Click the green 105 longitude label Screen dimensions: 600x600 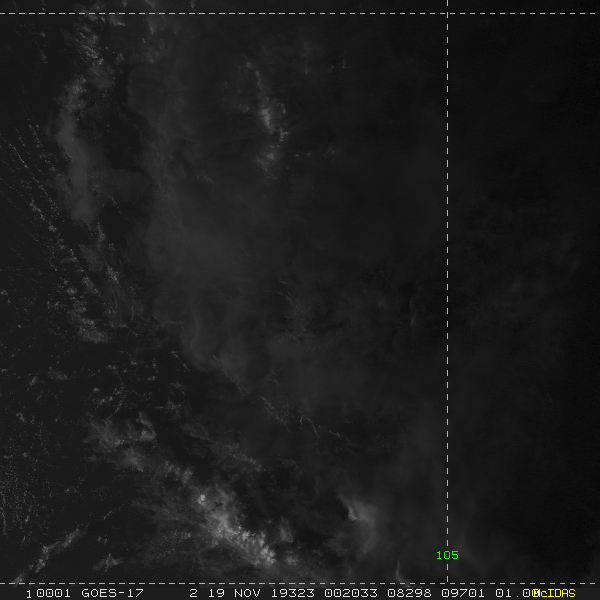coord(447,555)
